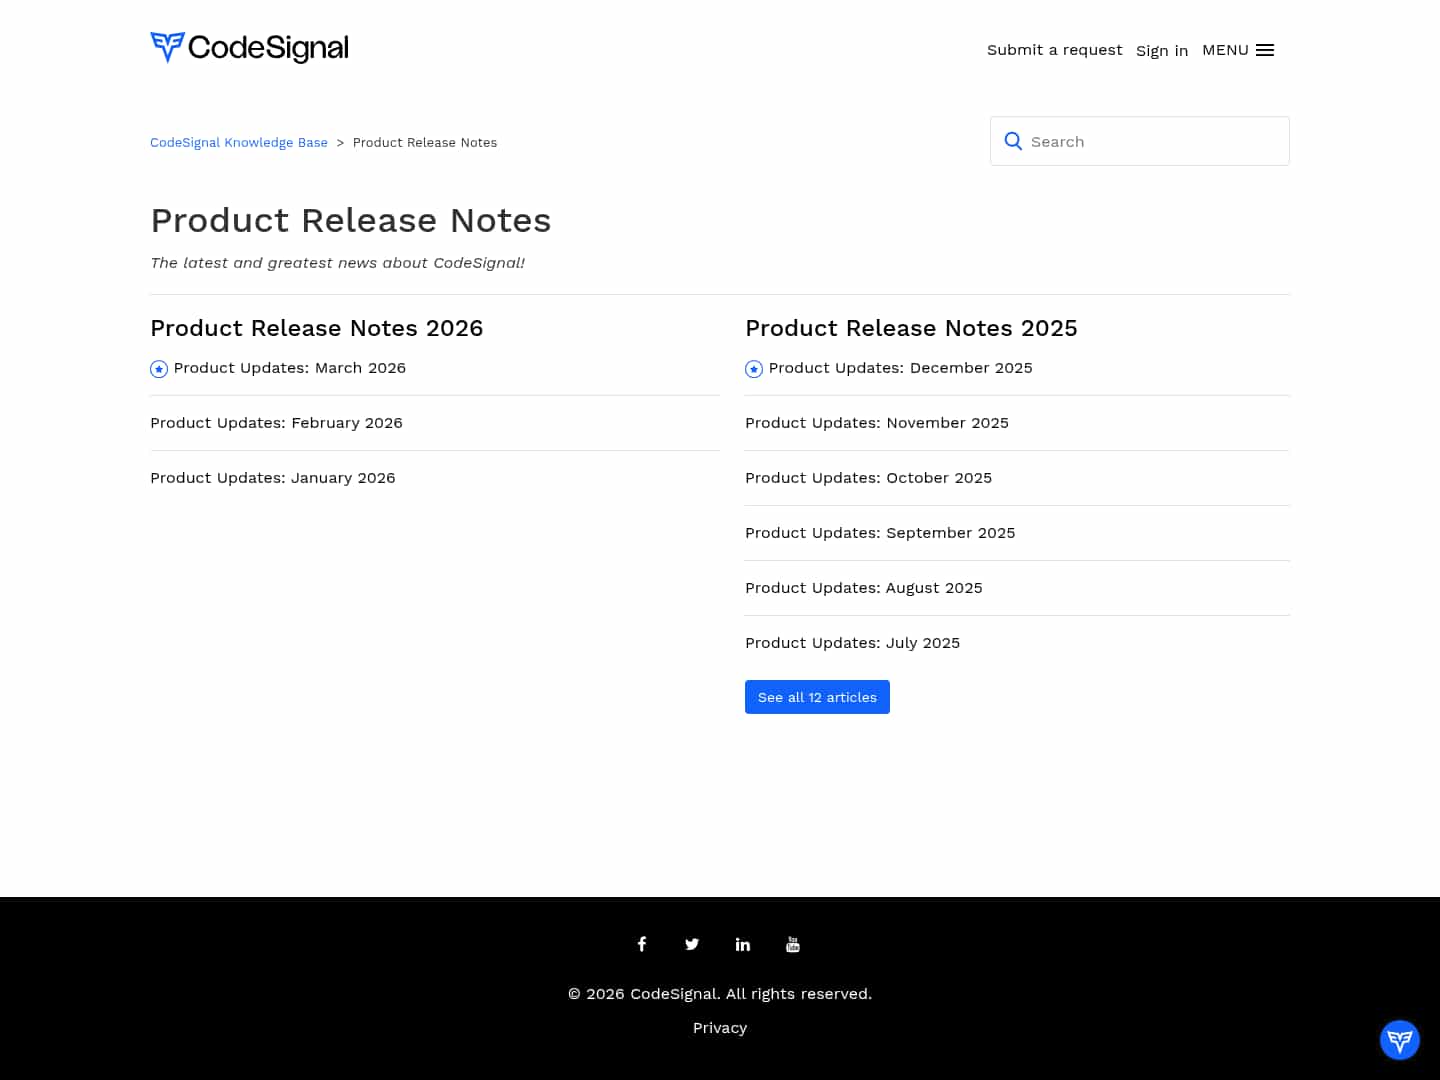The height and width of the screenshot is (1080, 1440).
Task: Open the Privacy link in footer
Action: pyautogui.click(x=720, y=1028)
